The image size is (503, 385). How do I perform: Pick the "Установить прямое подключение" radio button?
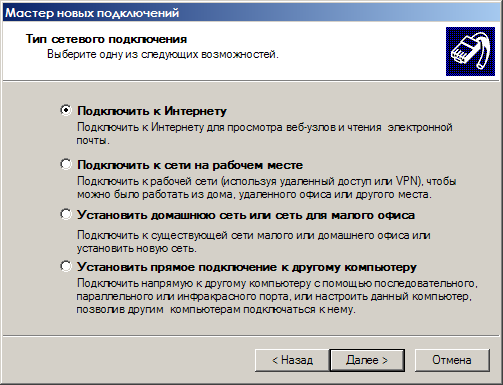(66, 266)
